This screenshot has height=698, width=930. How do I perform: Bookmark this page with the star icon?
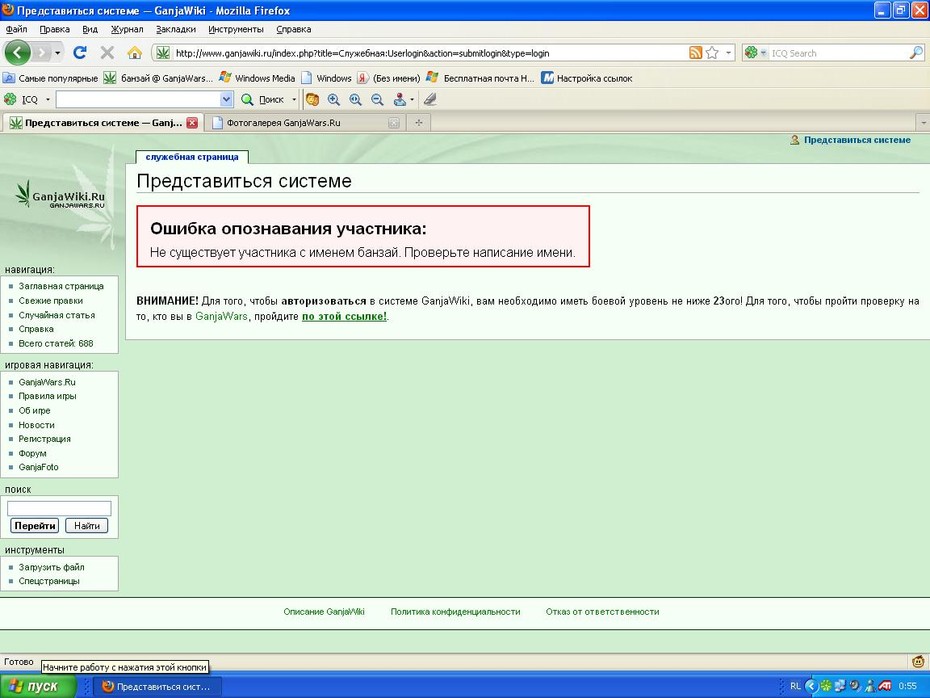(712, 53)
